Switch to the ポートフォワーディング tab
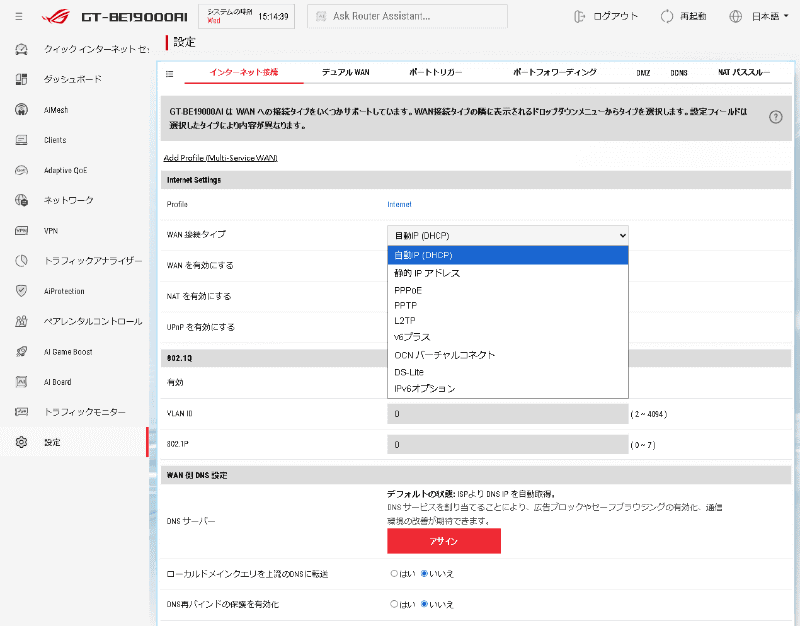The image size is (800, 626). [555, 72]
